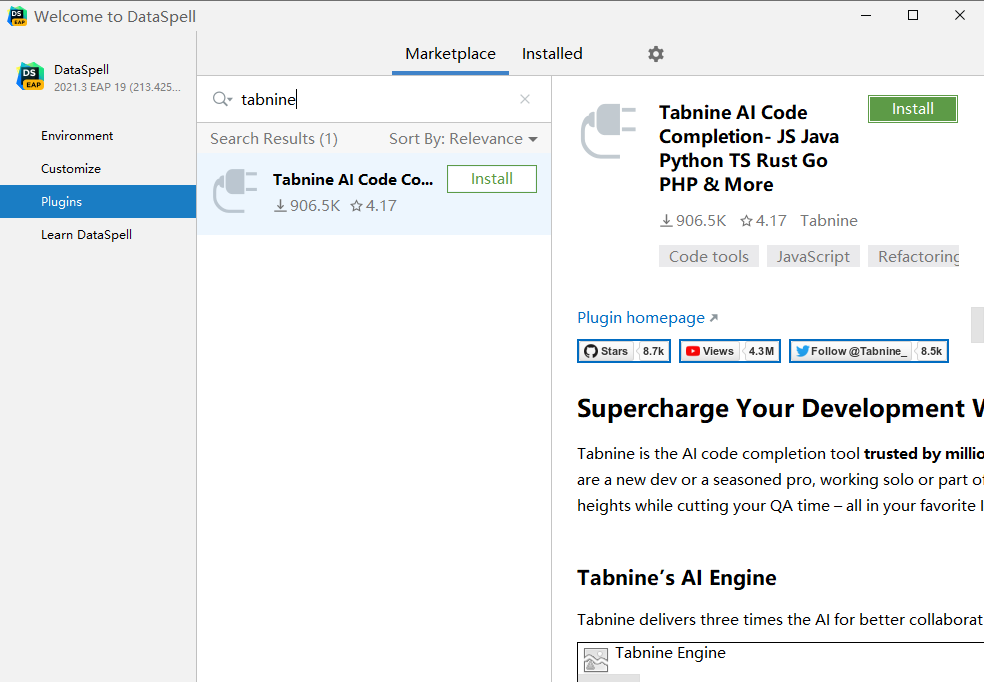Open the Plugin homepage link

tap(647, 318)
